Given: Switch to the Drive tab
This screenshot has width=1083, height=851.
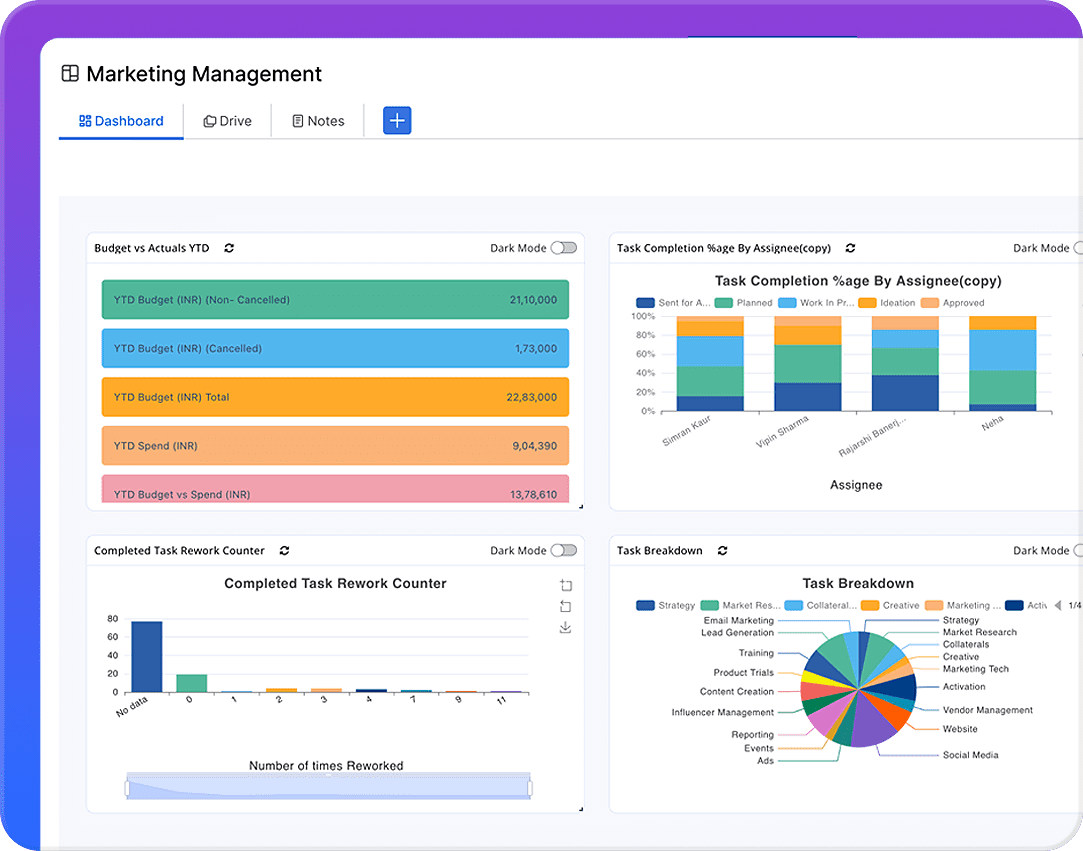Looking at the screenshot, I should (228, 121).
